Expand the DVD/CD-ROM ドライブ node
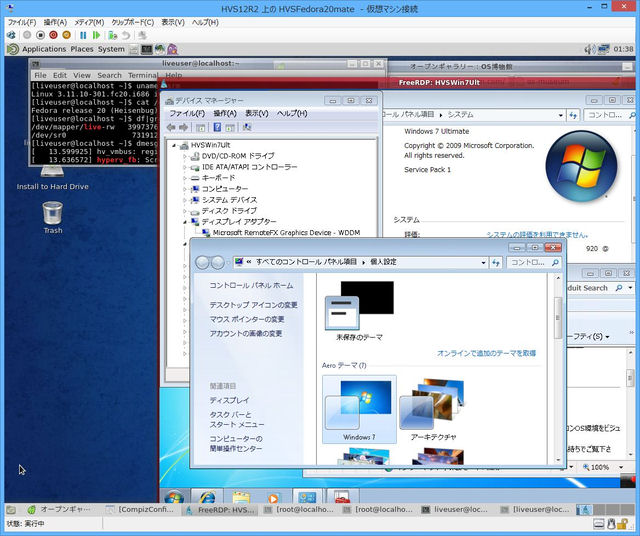Viewport: 640px width, 536px height. pyautogui.click(x=184, y=156)
